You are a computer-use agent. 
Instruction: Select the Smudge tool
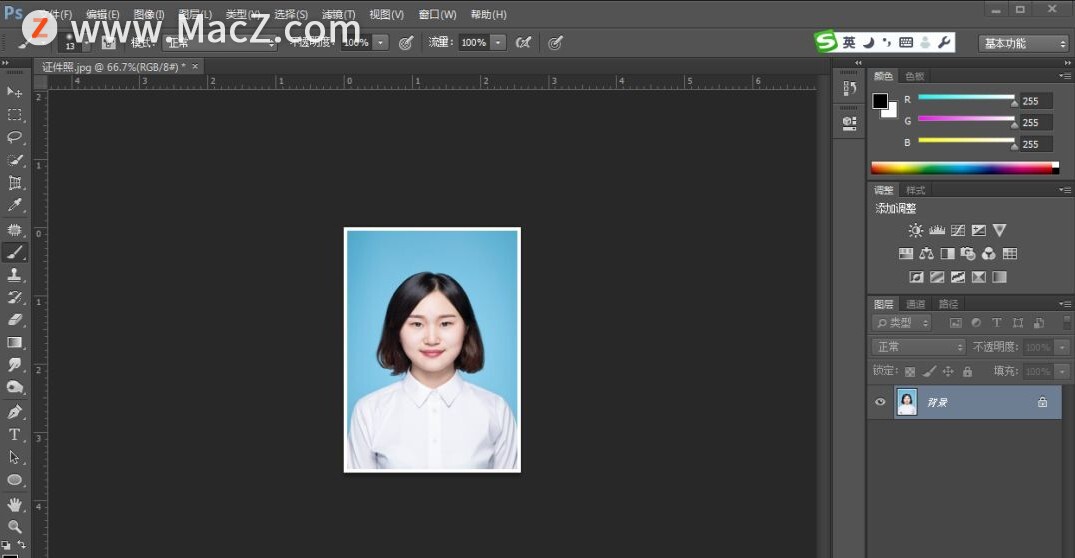(14, 365)
